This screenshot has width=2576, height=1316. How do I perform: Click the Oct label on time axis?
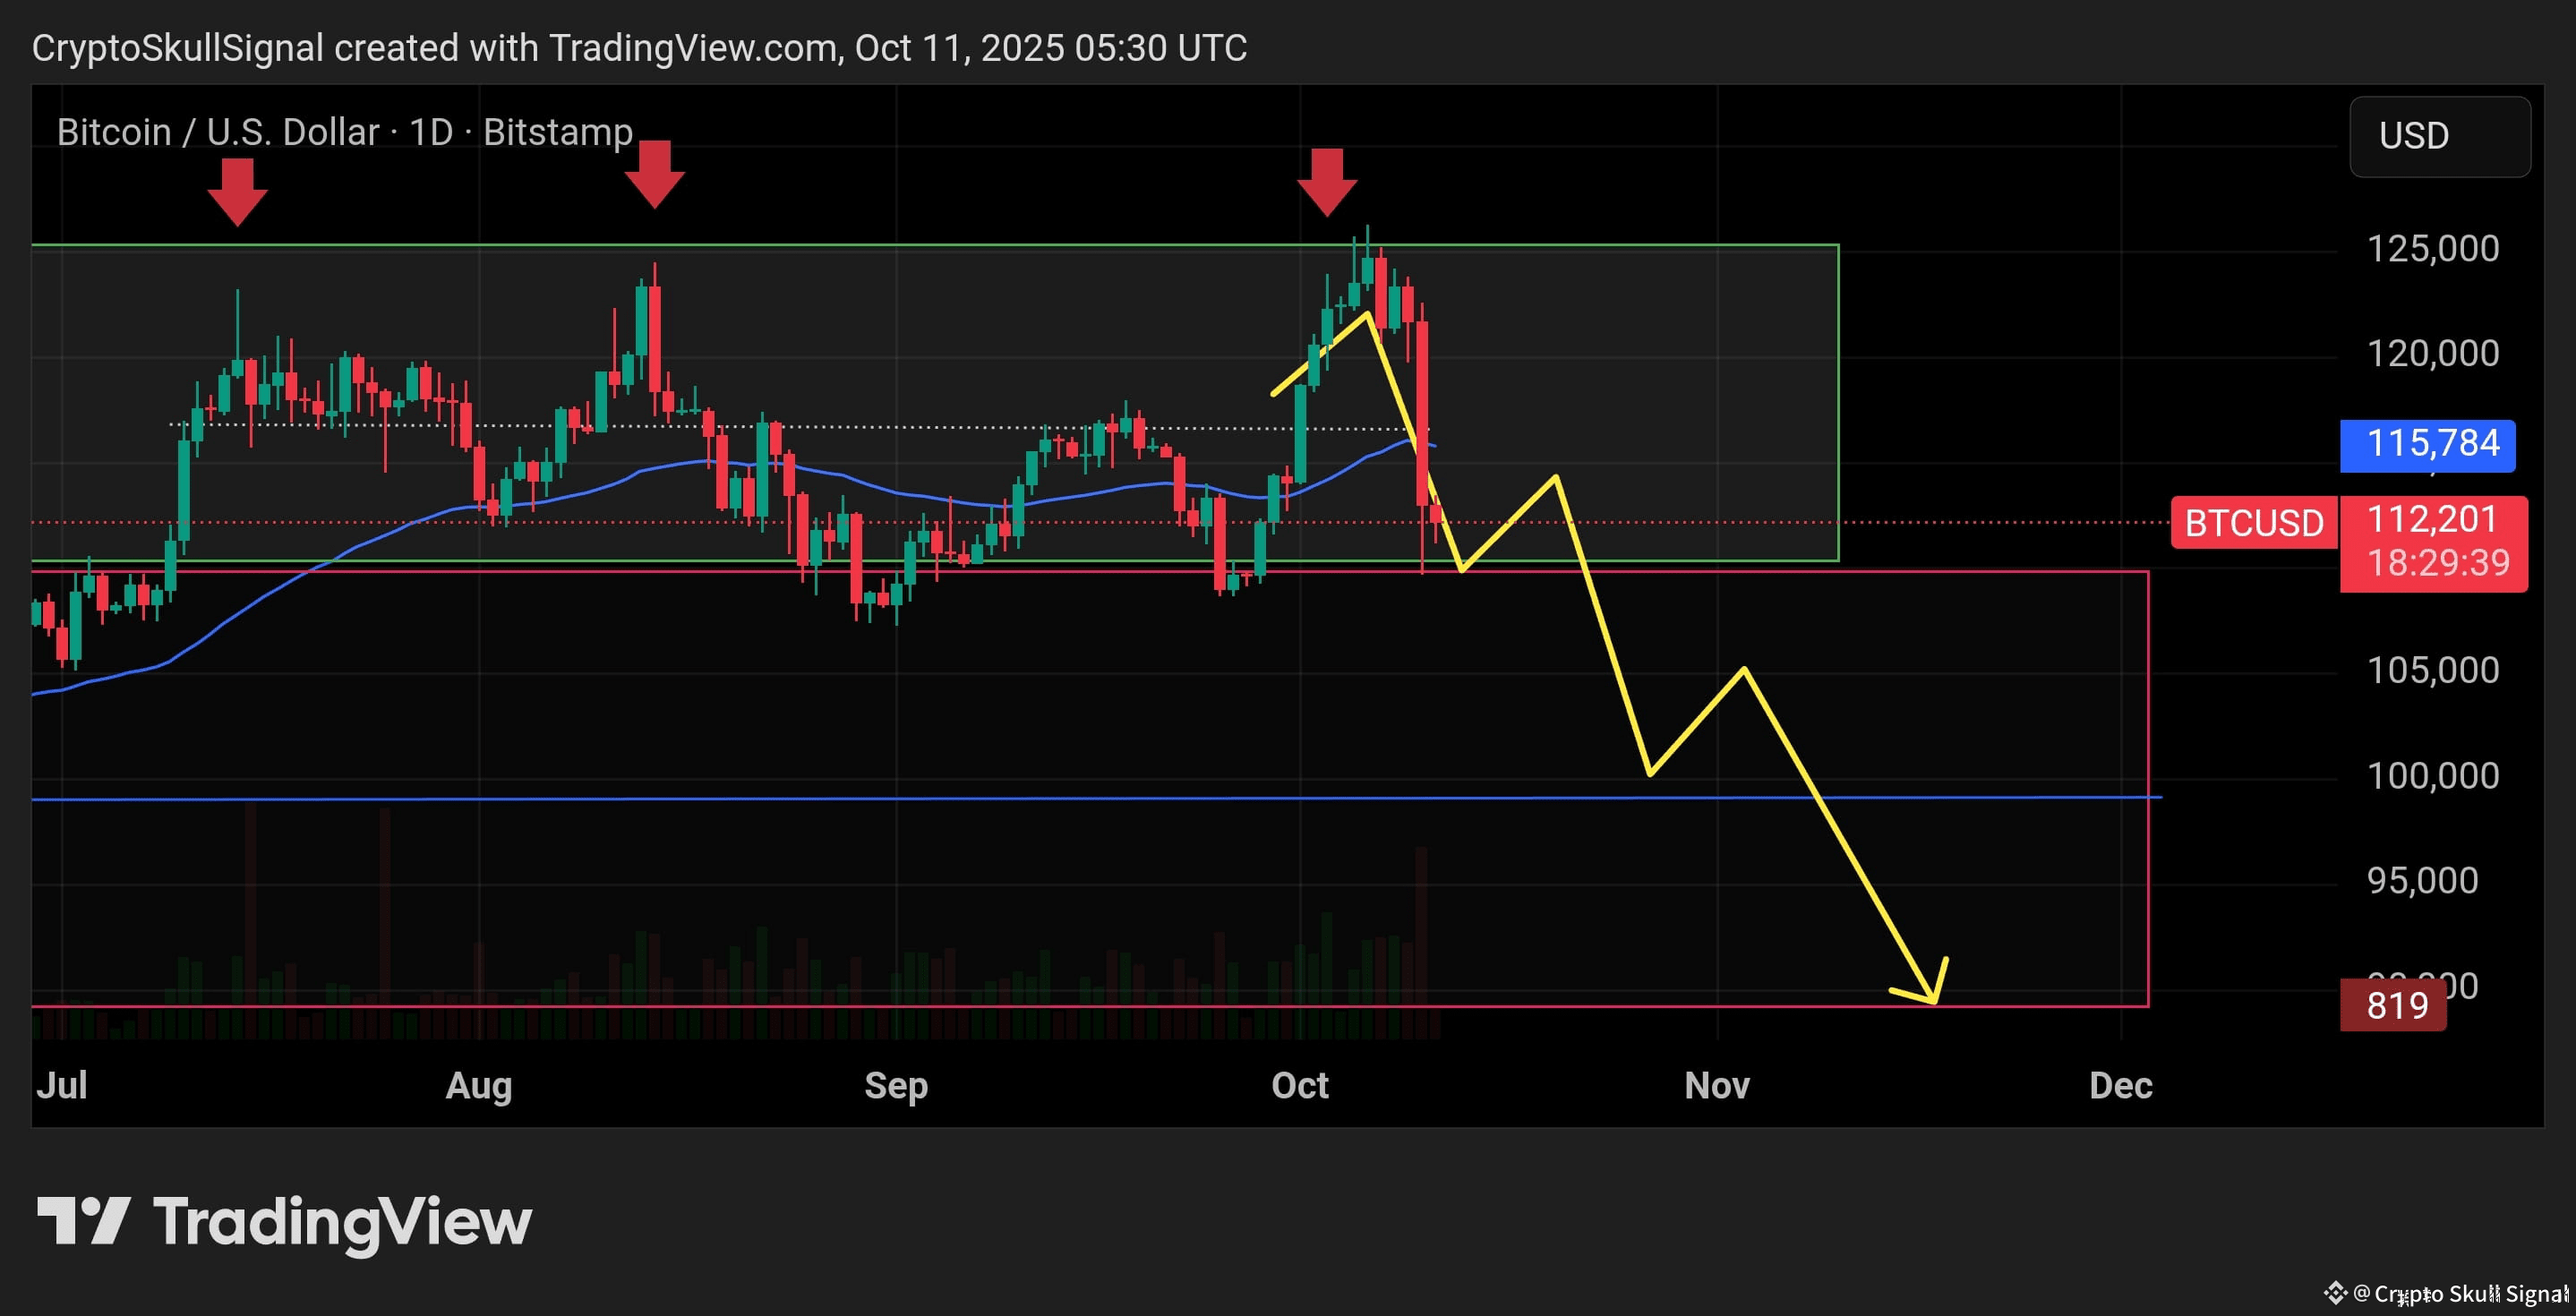(1300, 1085)
